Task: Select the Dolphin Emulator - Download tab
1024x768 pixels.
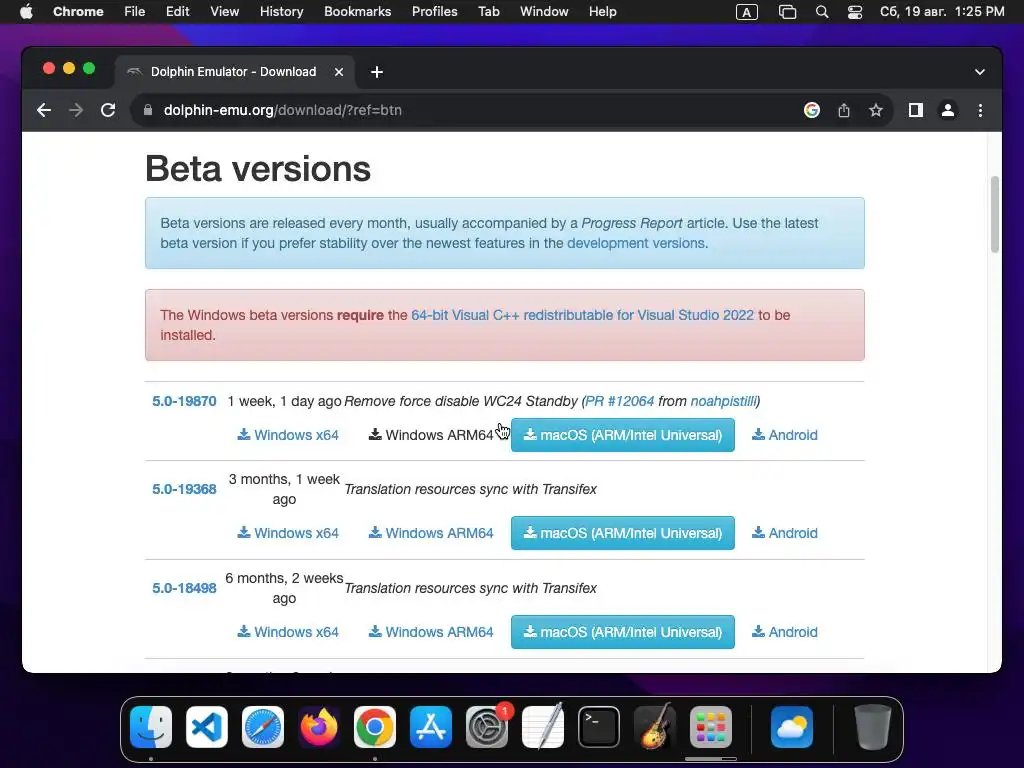Action: [235, 72]
